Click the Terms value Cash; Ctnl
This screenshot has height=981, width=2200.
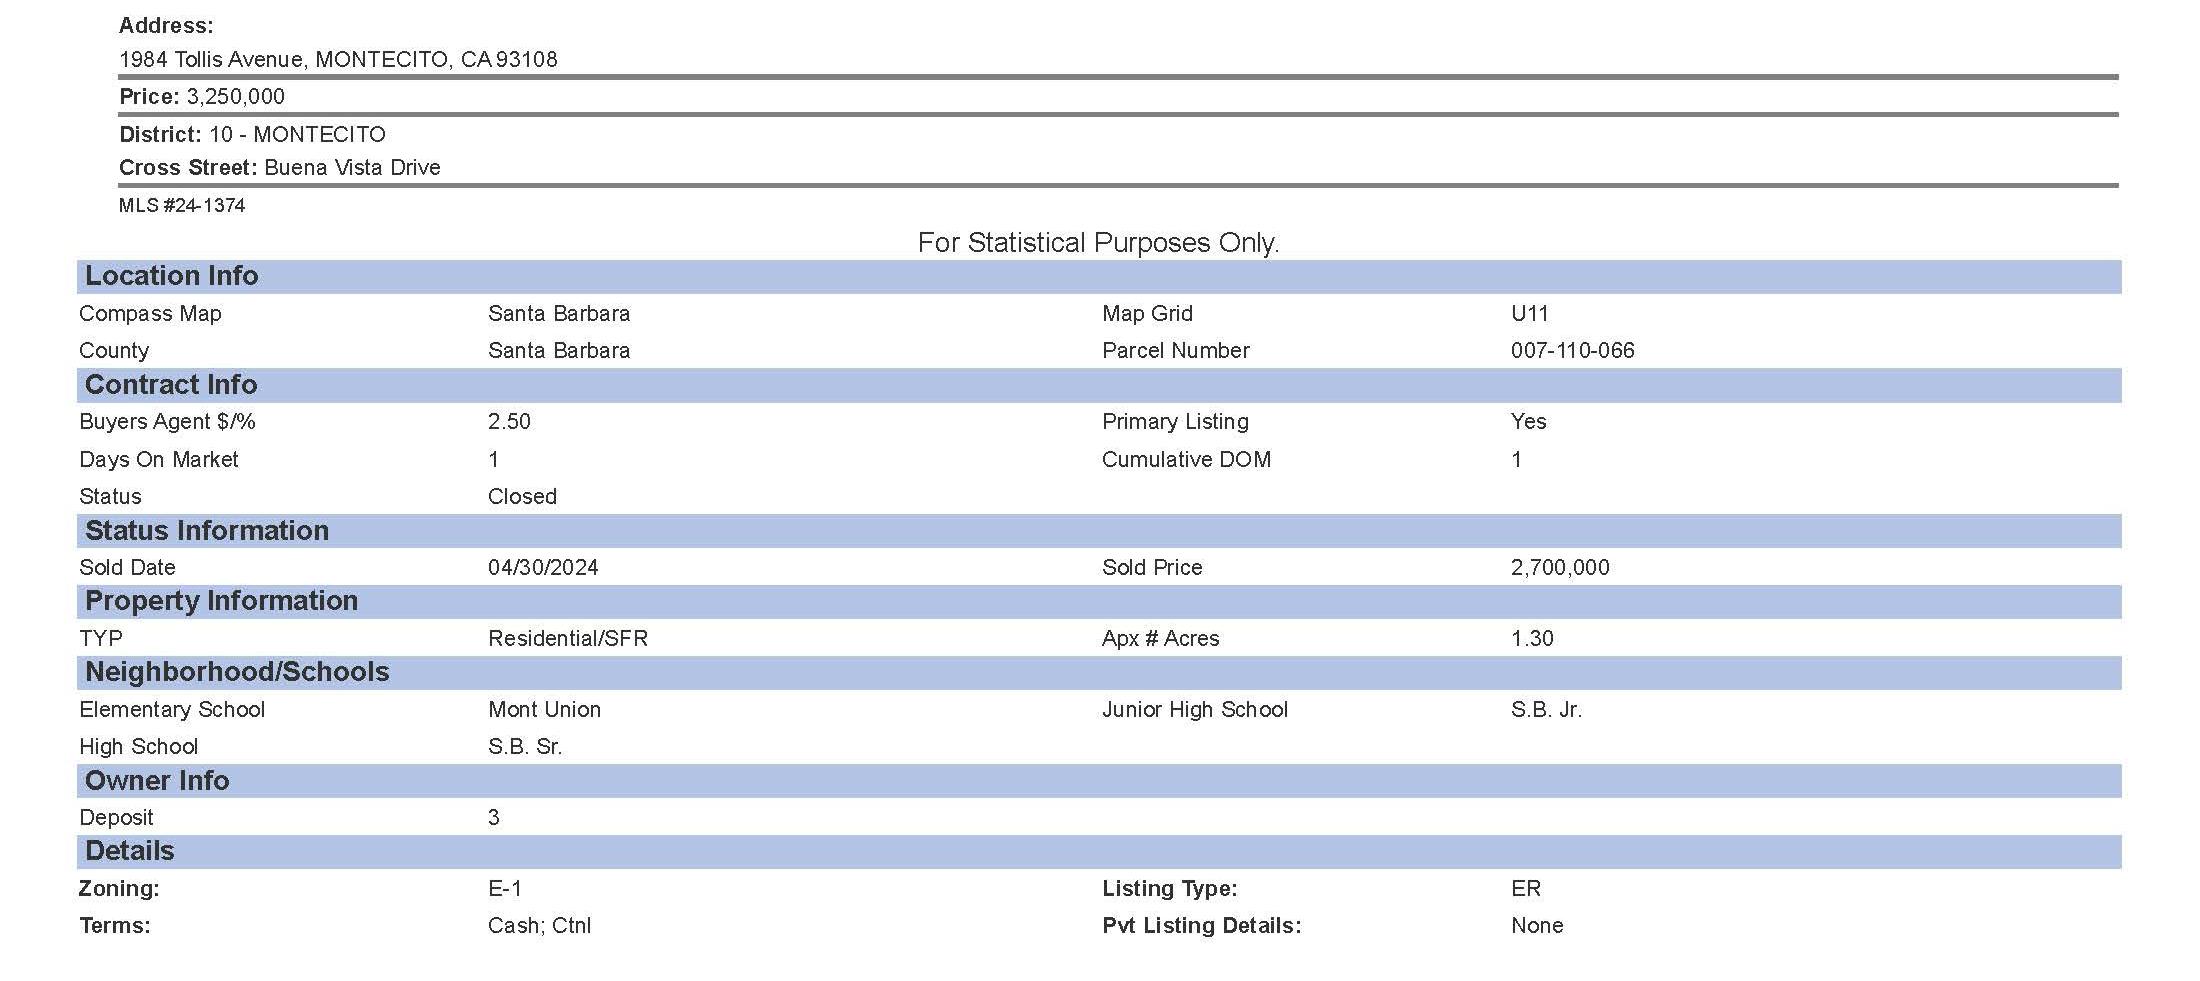[539, 926]
